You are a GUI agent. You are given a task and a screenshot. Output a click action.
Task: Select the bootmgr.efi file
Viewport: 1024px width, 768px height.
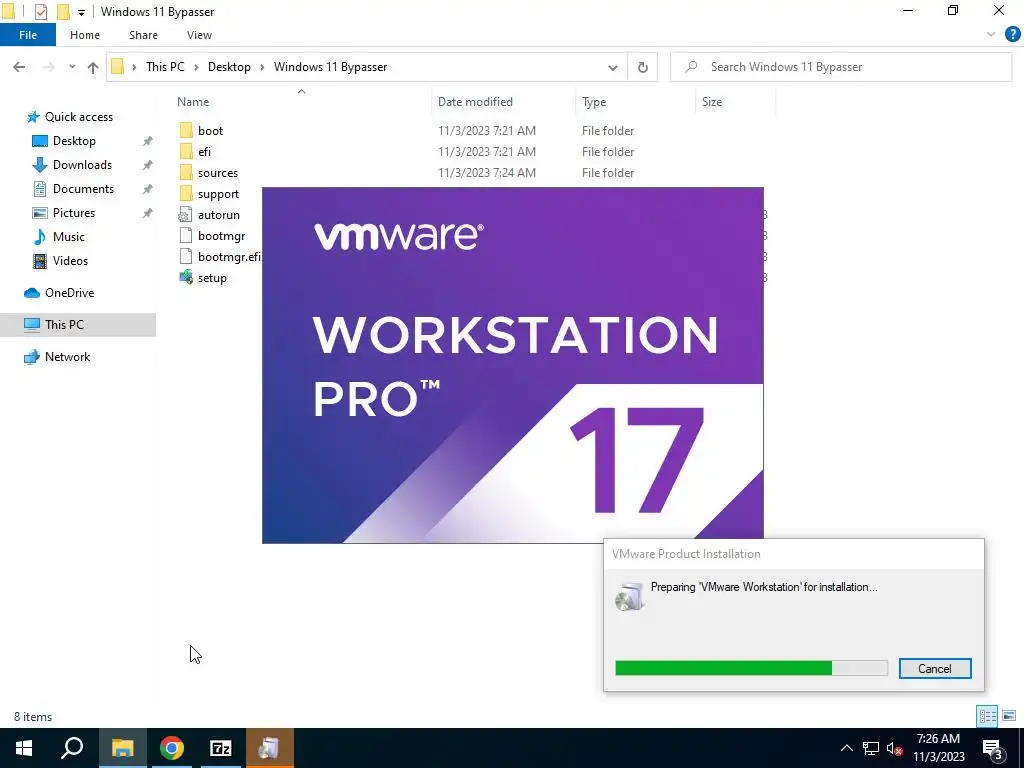(x=229, y=257)
